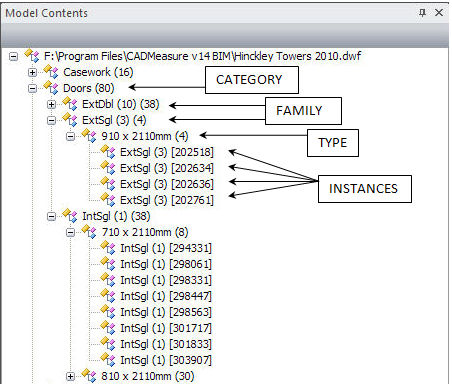Close the Model Contents panel
This screenshot has height=384, width=452.
tap(439, 13)
